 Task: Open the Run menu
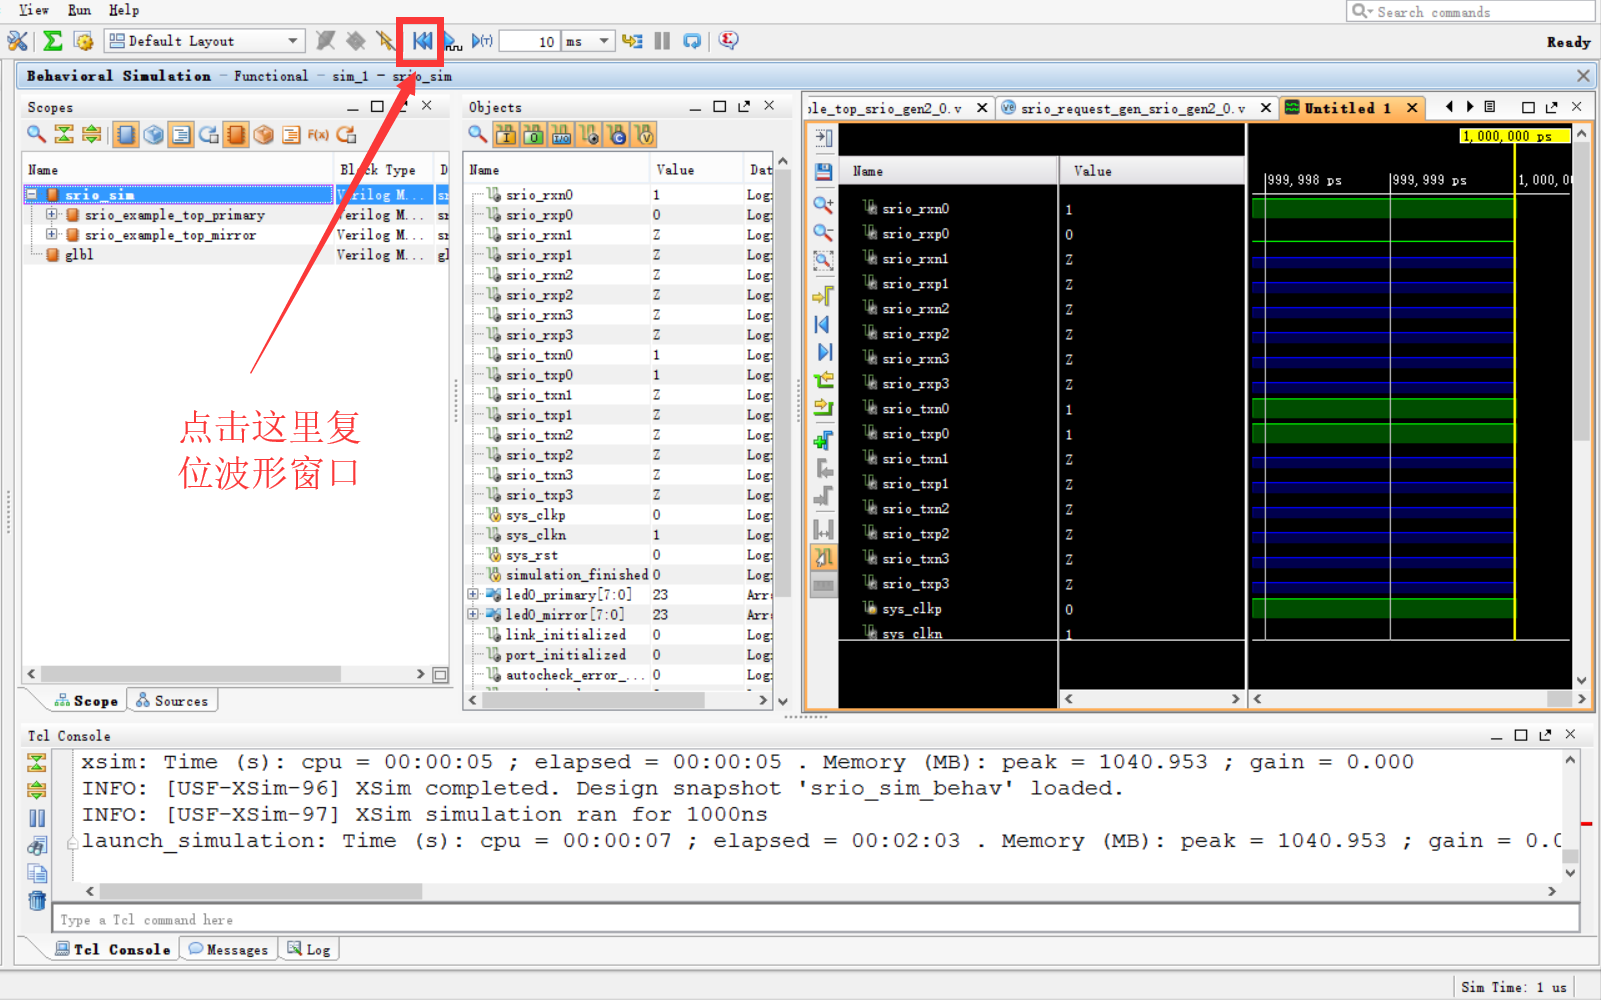click(x=79, y=10)
